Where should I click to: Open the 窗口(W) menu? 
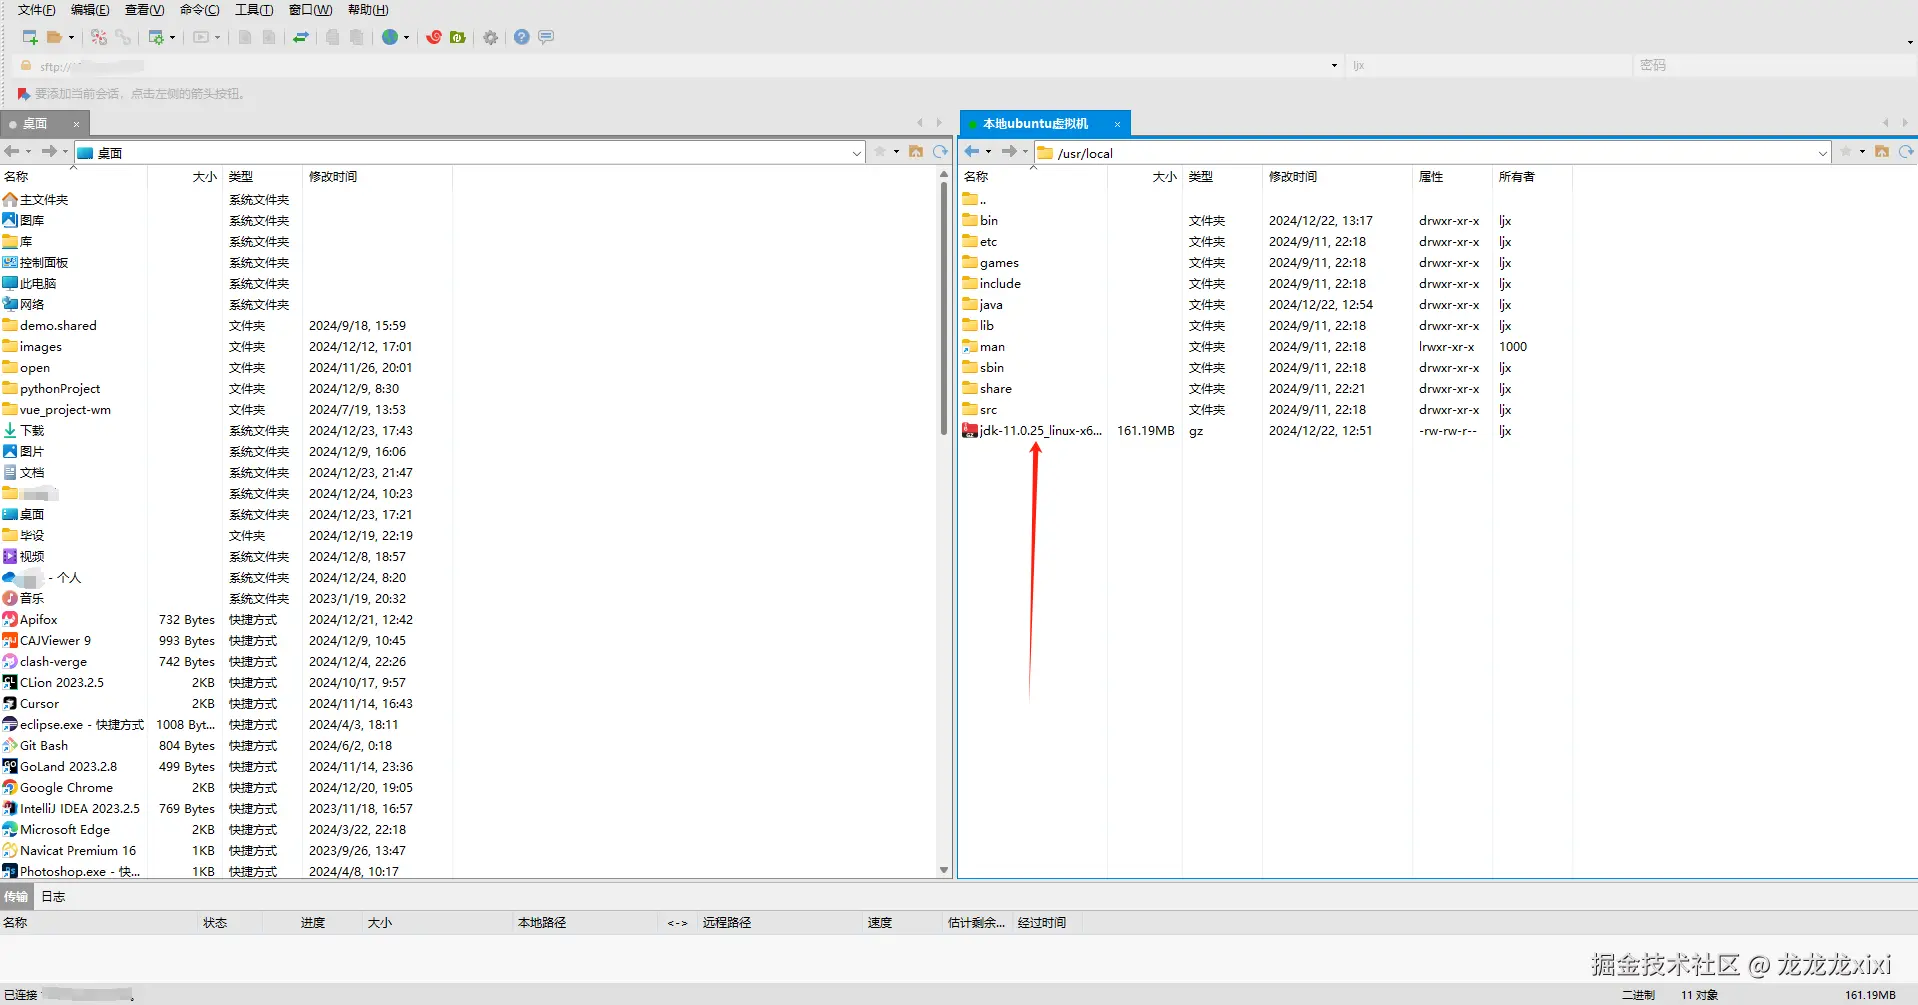click(x=310, y=10)
